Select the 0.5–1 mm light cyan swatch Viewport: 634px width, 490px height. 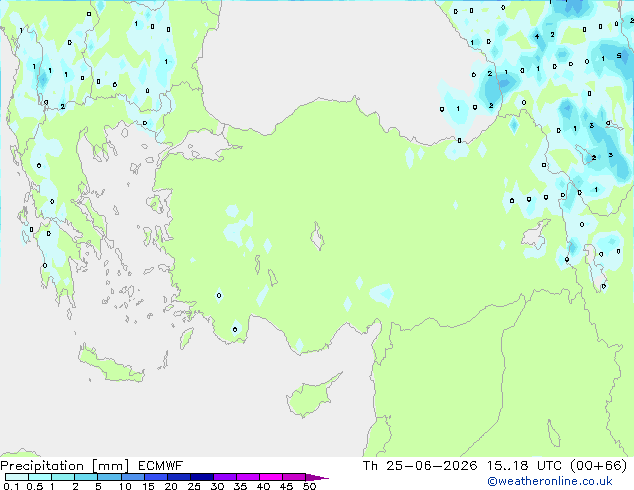point(40,477)
